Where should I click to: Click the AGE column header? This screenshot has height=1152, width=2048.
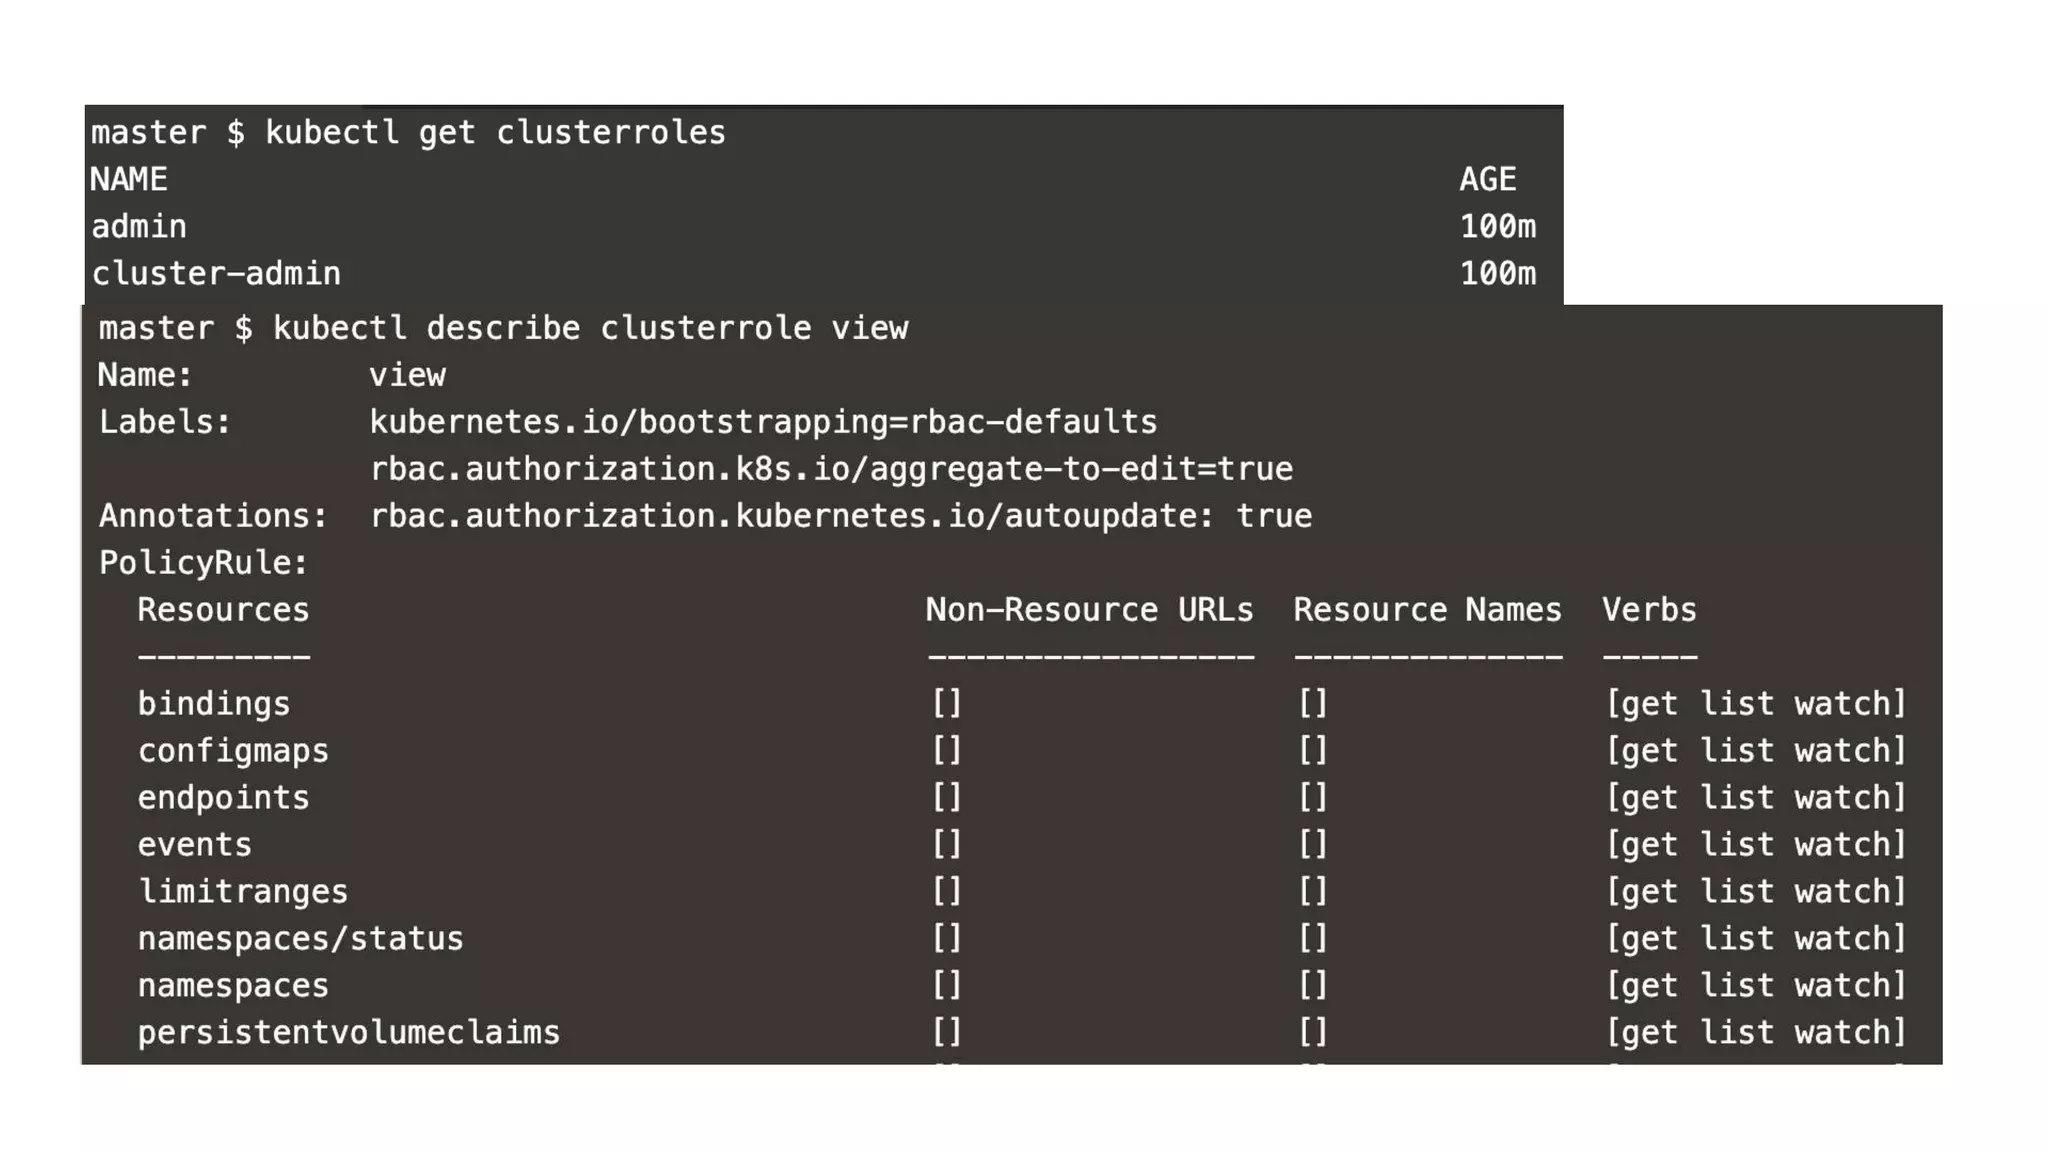1488,180
